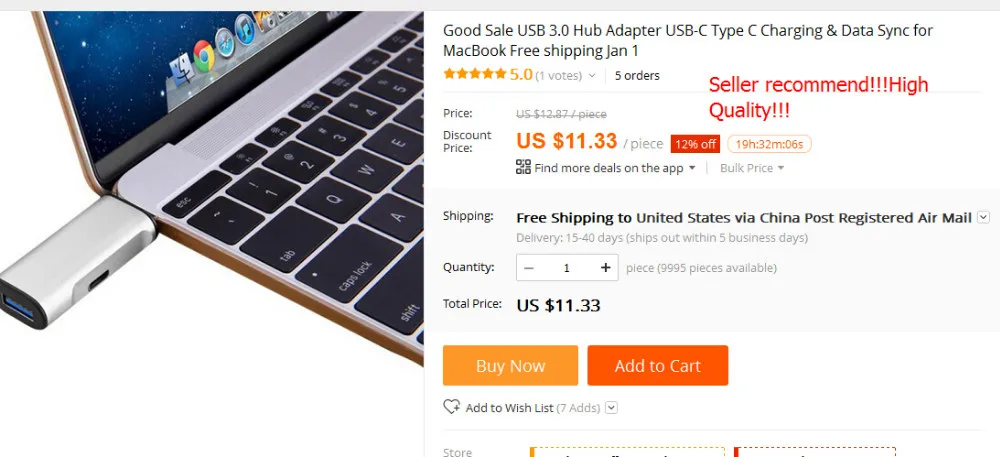Click Add to Wish List link
The width and height of the screenshot is (1000, 457).
509,408
